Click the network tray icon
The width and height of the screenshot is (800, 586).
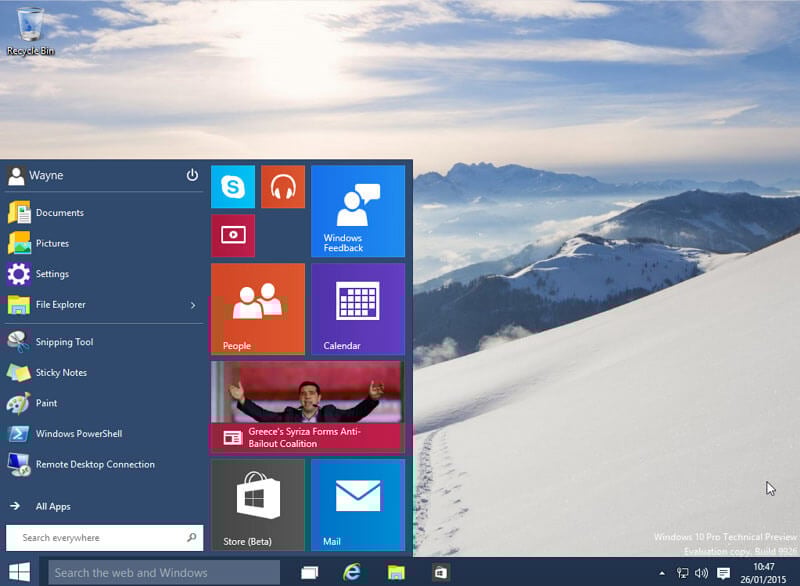click(x=682, y=573)
